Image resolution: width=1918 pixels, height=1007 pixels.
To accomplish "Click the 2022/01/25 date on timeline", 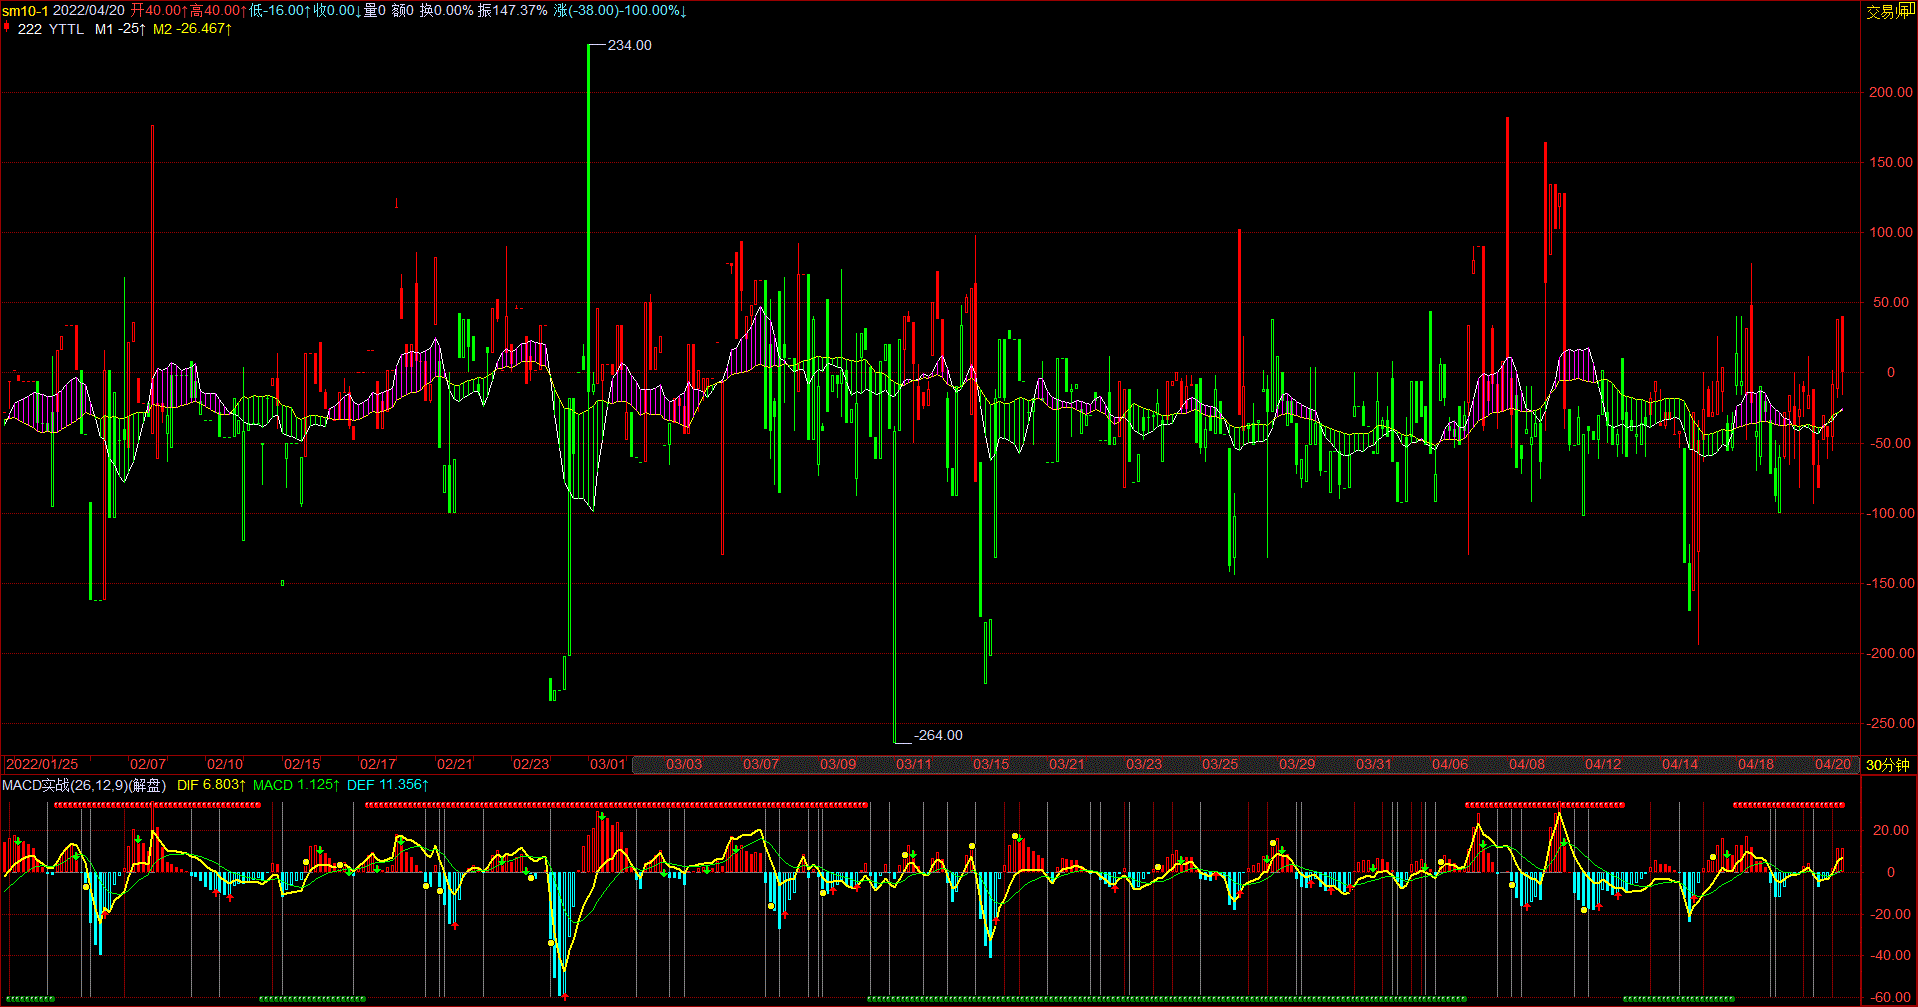I will tap(42, 764).
